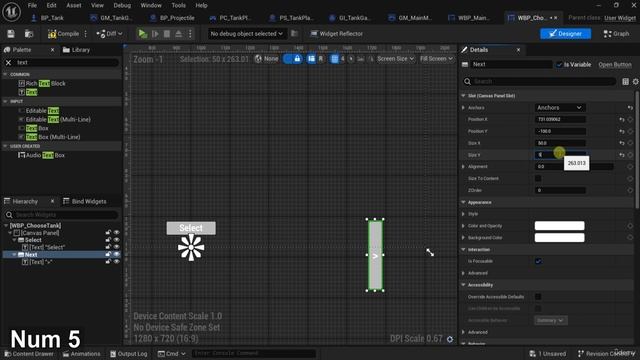640x360 pixels.
Task: Select the Select button on canvas
Action: [x=191, y=228]
